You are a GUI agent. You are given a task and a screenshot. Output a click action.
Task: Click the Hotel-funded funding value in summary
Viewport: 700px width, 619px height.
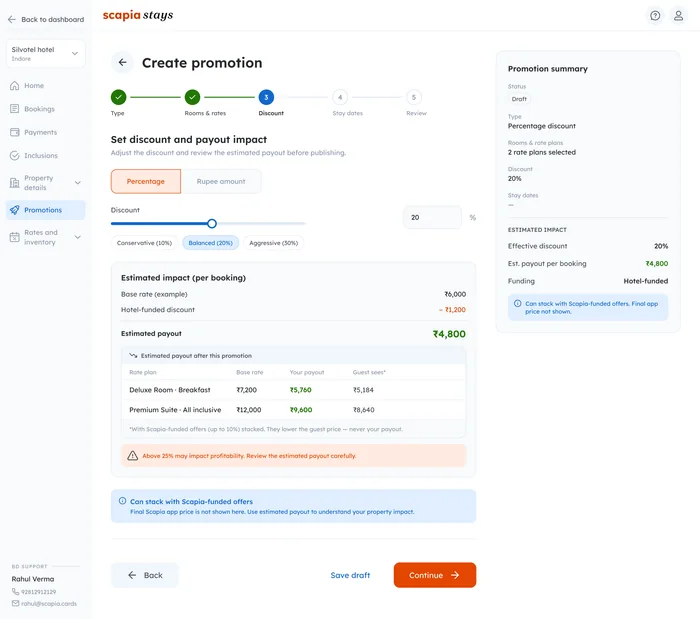pyautogui.click(x=646, y=281)
